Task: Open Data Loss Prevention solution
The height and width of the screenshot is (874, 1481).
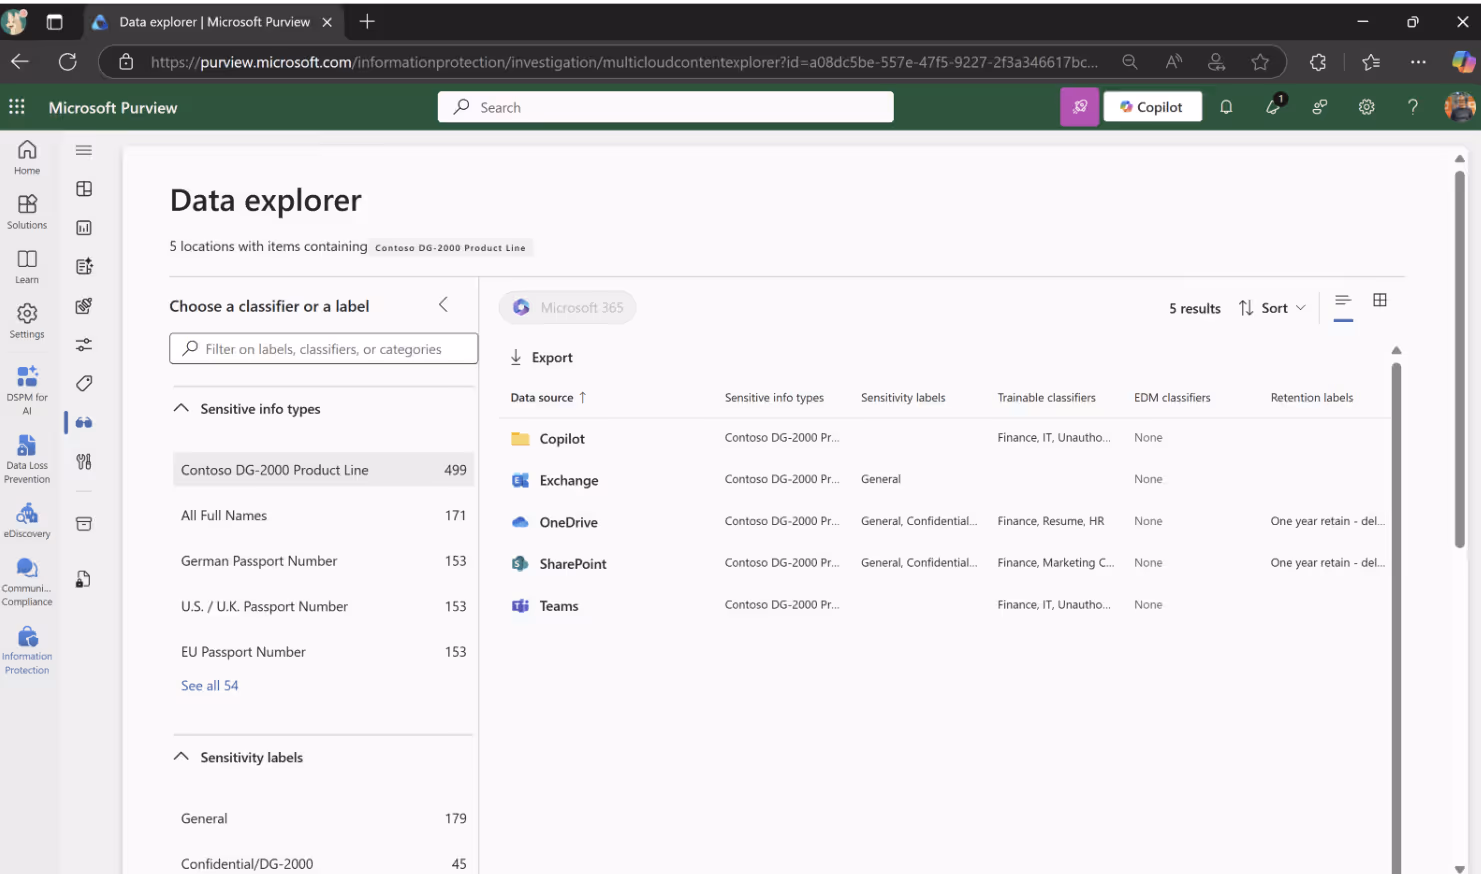Action: click(27, 458)
